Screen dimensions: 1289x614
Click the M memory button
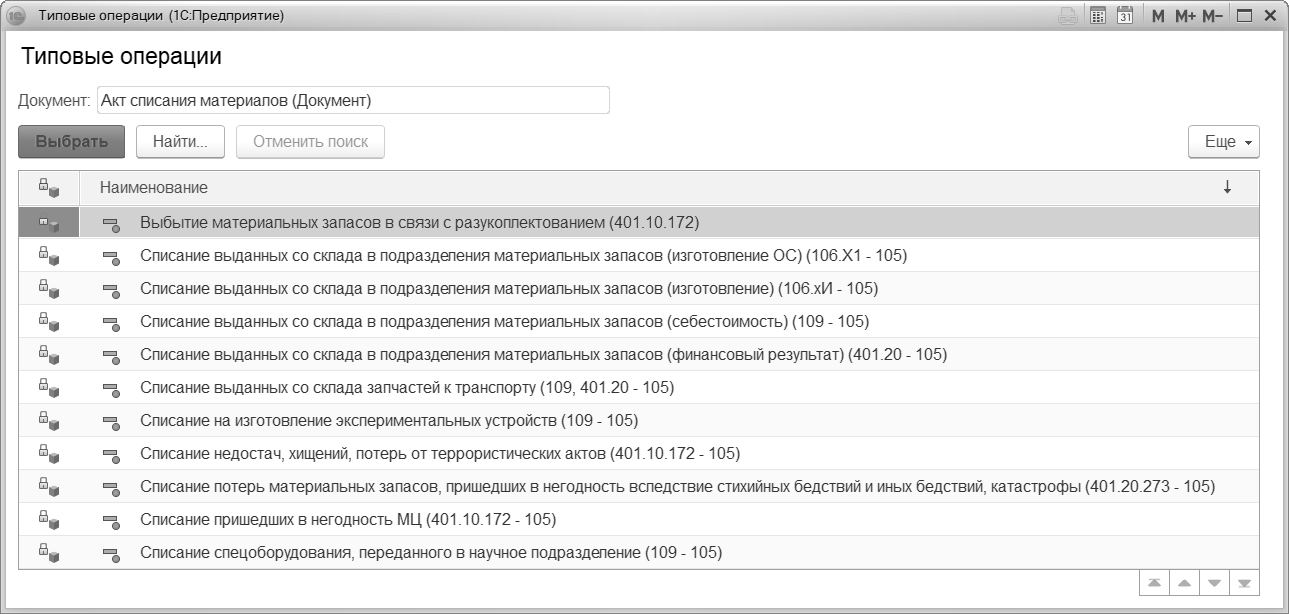[x=1158, y=16]
